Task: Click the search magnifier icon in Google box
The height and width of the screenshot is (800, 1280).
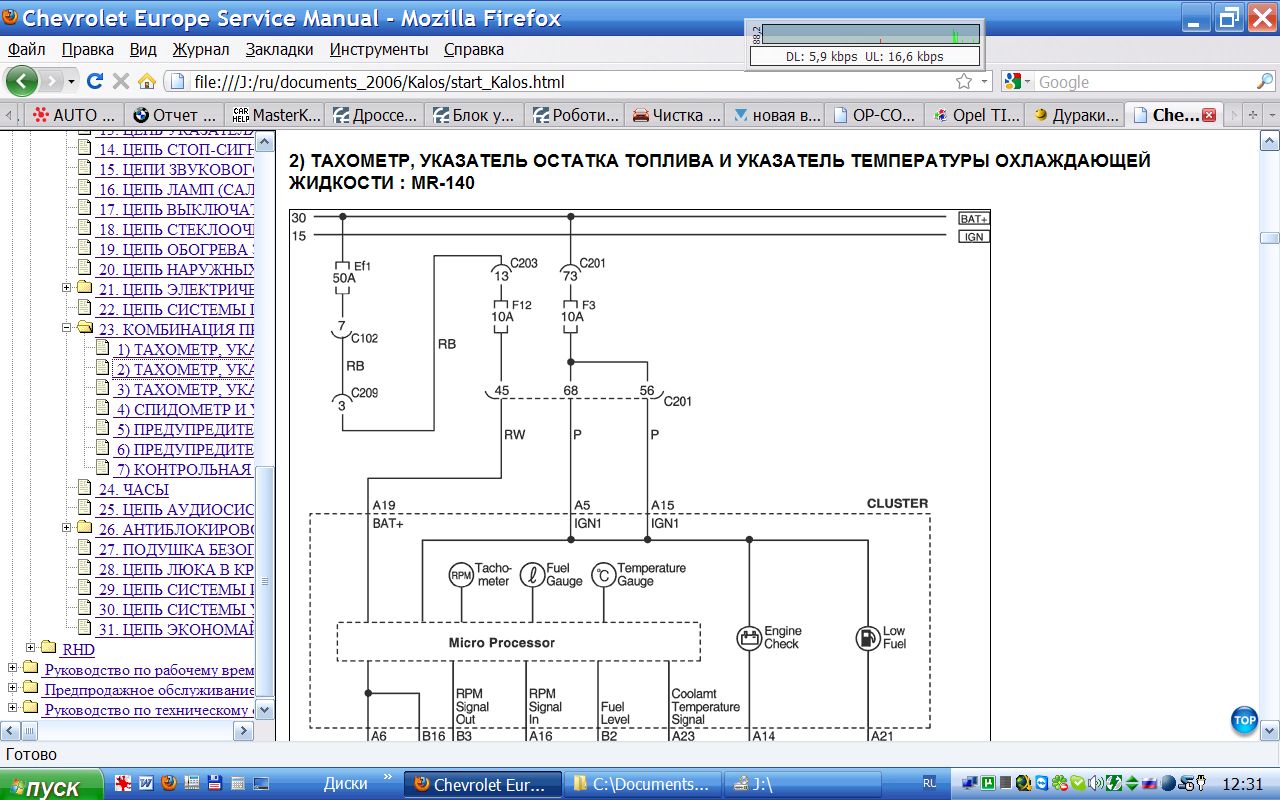Action: pyautogui.click(x=1264, y=82)
